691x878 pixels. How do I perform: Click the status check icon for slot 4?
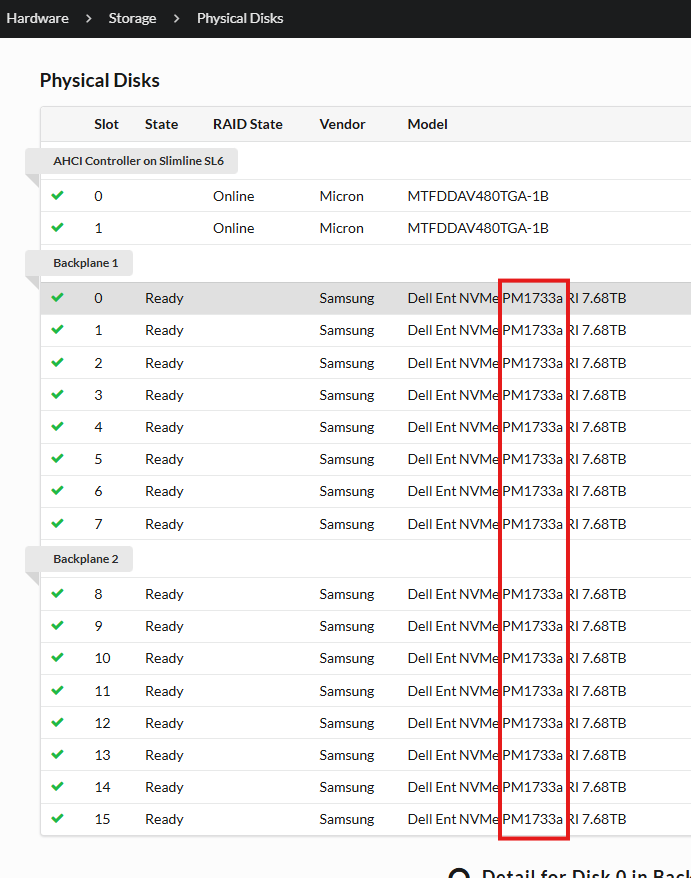57,426
